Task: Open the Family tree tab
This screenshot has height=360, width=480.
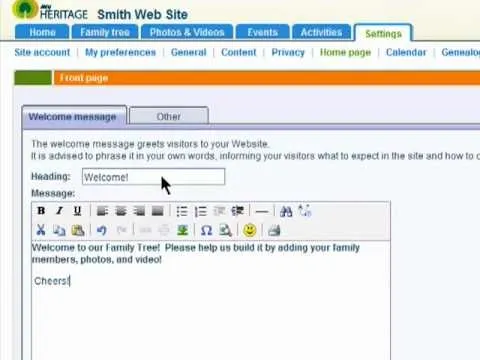Action: point(105,32)
